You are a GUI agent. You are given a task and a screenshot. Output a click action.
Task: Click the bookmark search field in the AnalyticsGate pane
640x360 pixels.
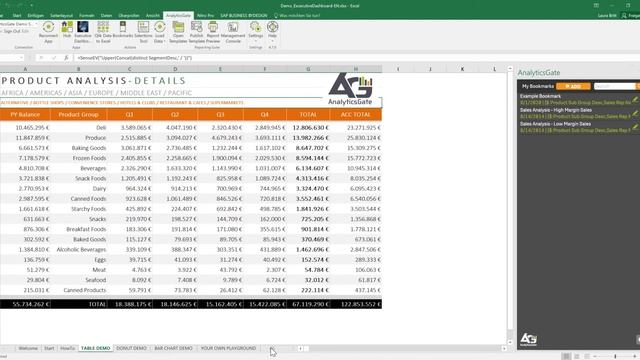tap(615, 86)
